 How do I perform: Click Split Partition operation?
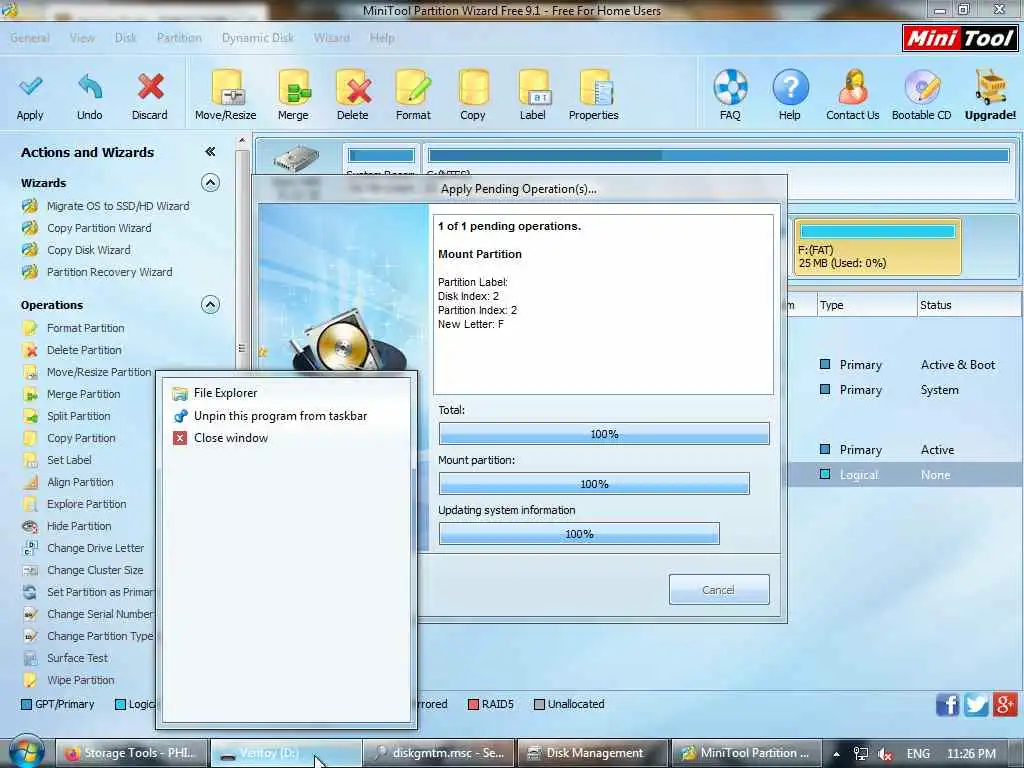coord(78,417)
